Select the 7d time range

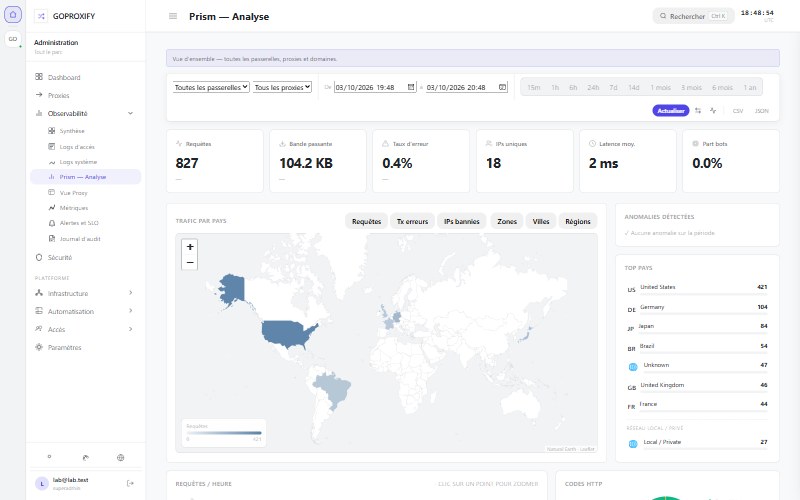point(613,88)
